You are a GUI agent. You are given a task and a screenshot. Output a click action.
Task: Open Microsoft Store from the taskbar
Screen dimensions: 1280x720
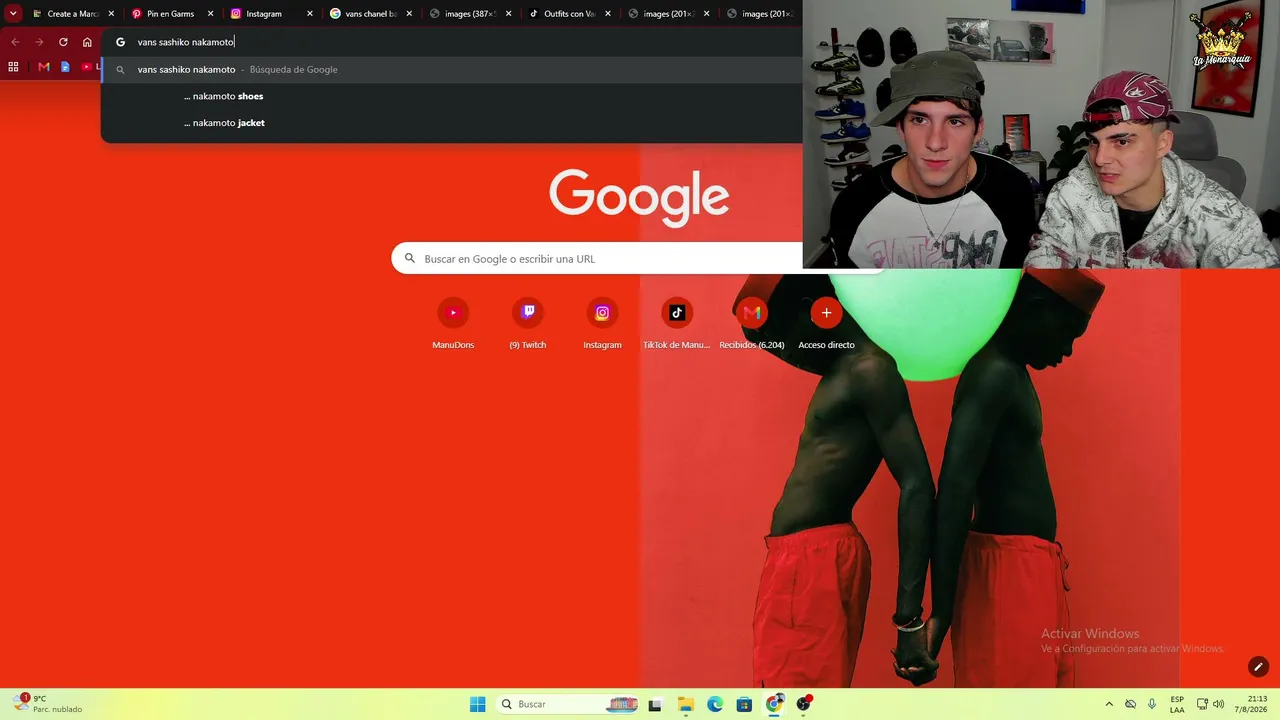pyautogui.click(x=744, y=704)
